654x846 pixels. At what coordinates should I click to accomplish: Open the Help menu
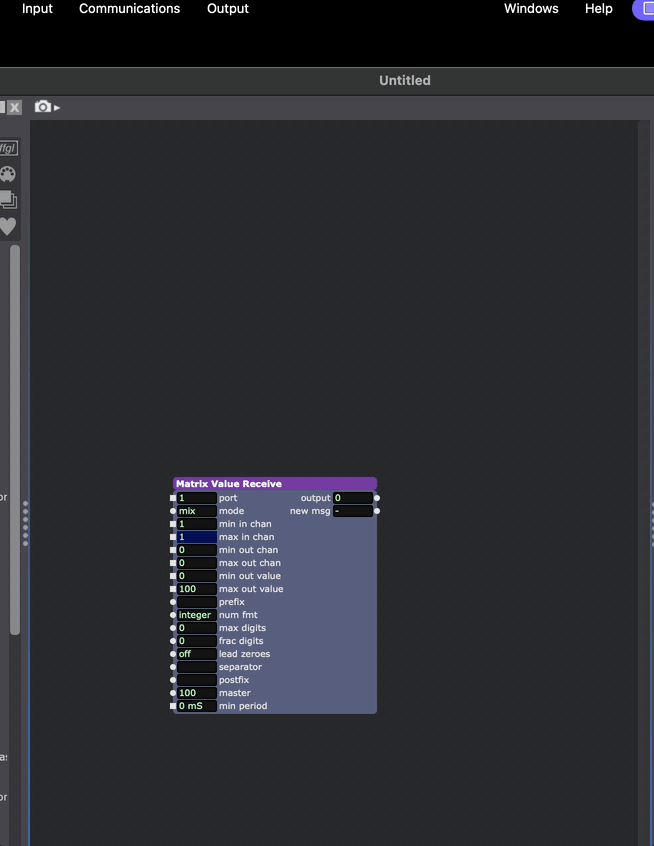[x=599, y=9]
